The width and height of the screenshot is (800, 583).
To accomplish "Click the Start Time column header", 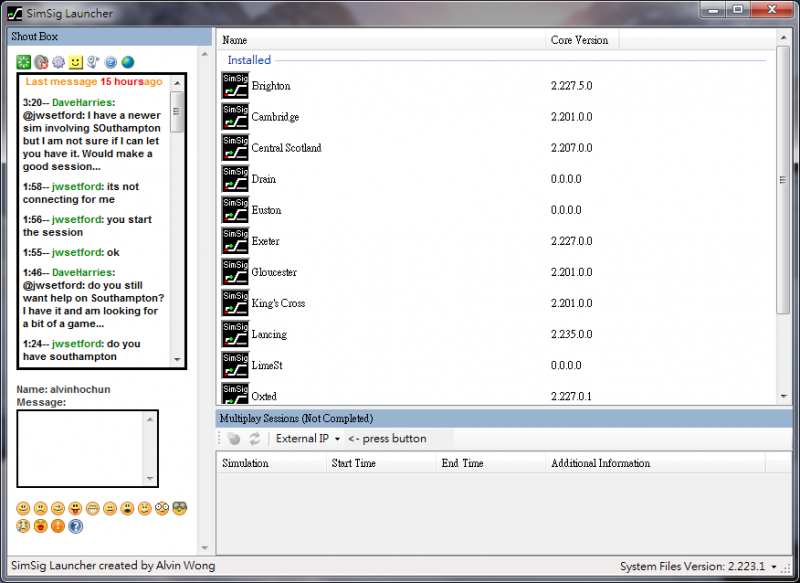I will (x=381, y=463).
